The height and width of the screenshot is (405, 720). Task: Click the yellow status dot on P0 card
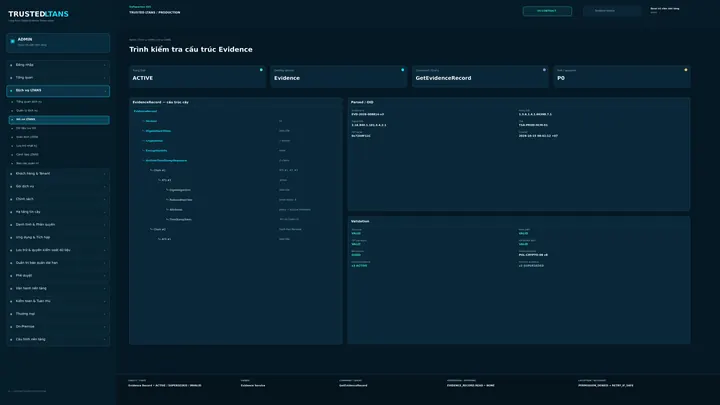pyautogui.click(x=686, y=70)
